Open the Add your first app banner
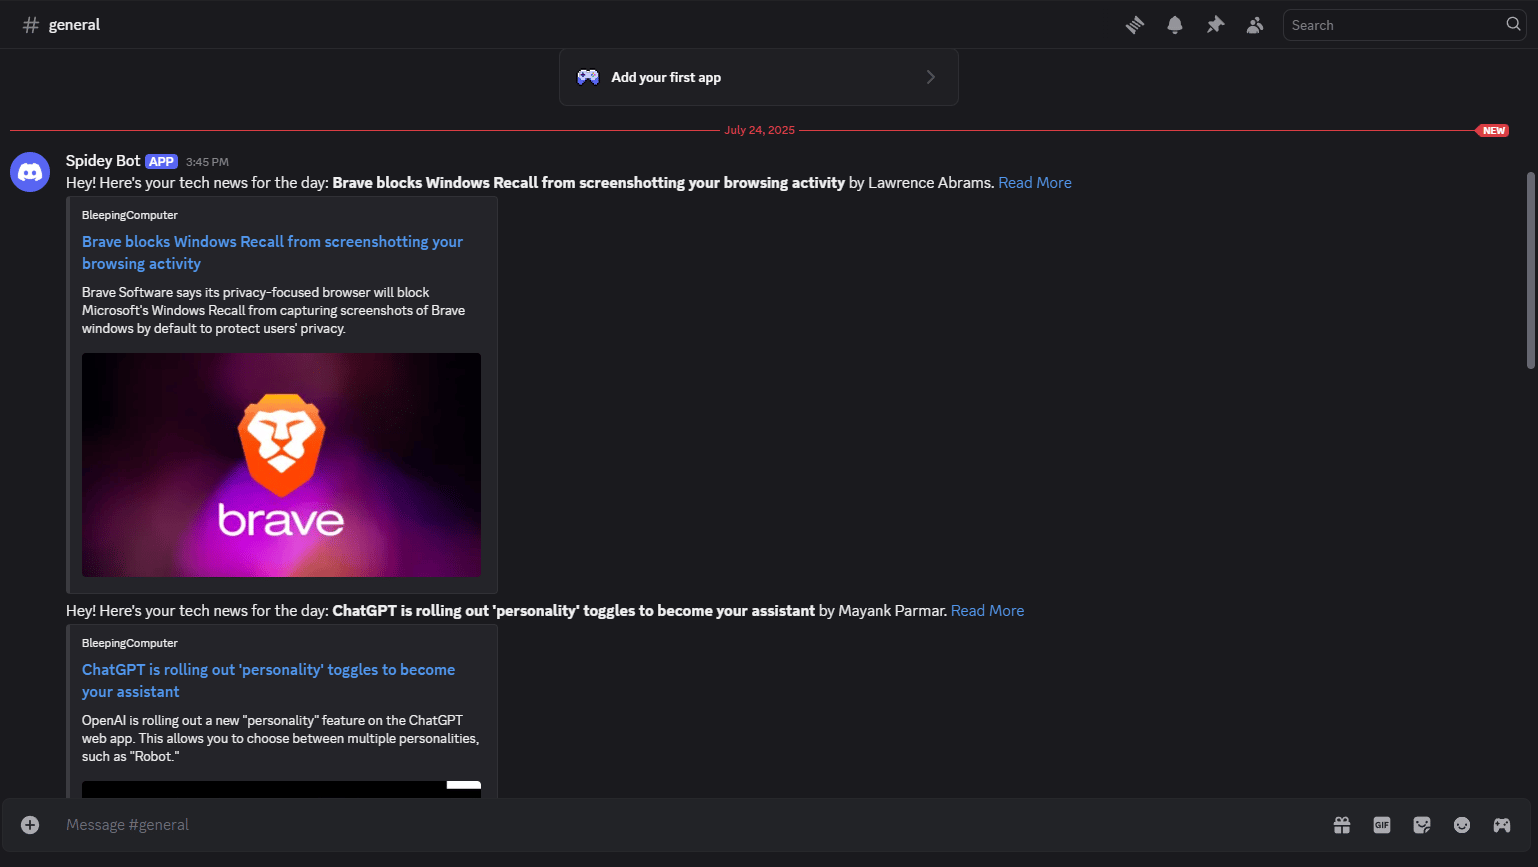Viewport: 1538px width, 867px height. point(759,77)
